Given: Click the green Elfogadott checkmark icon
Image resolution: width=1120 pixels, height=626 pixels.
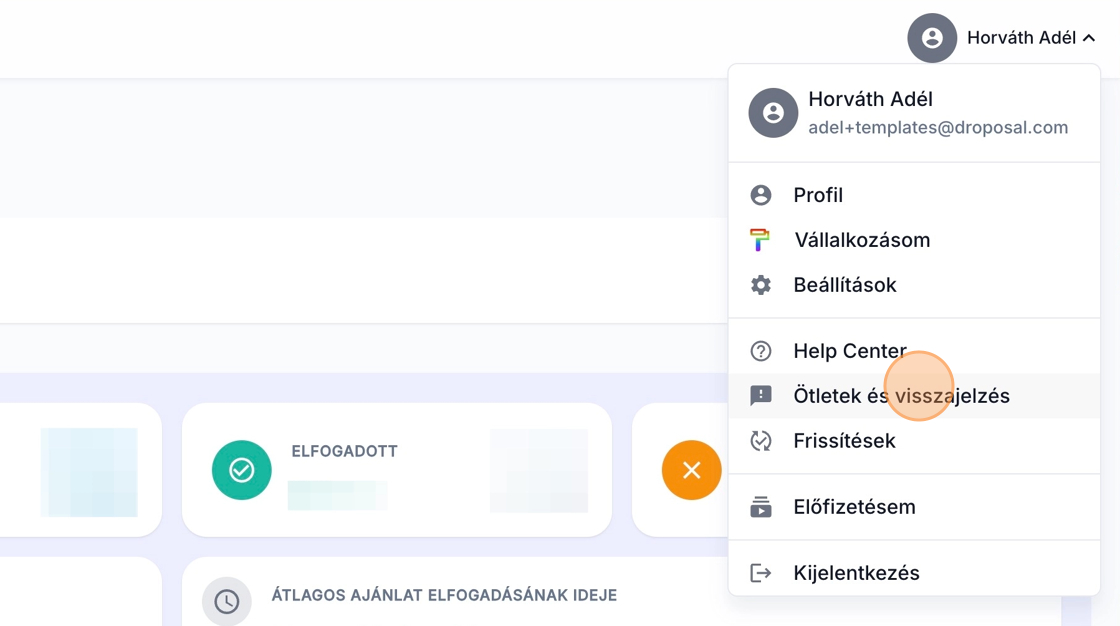Looking at the screenshot, I should click(x=241, y=470).
